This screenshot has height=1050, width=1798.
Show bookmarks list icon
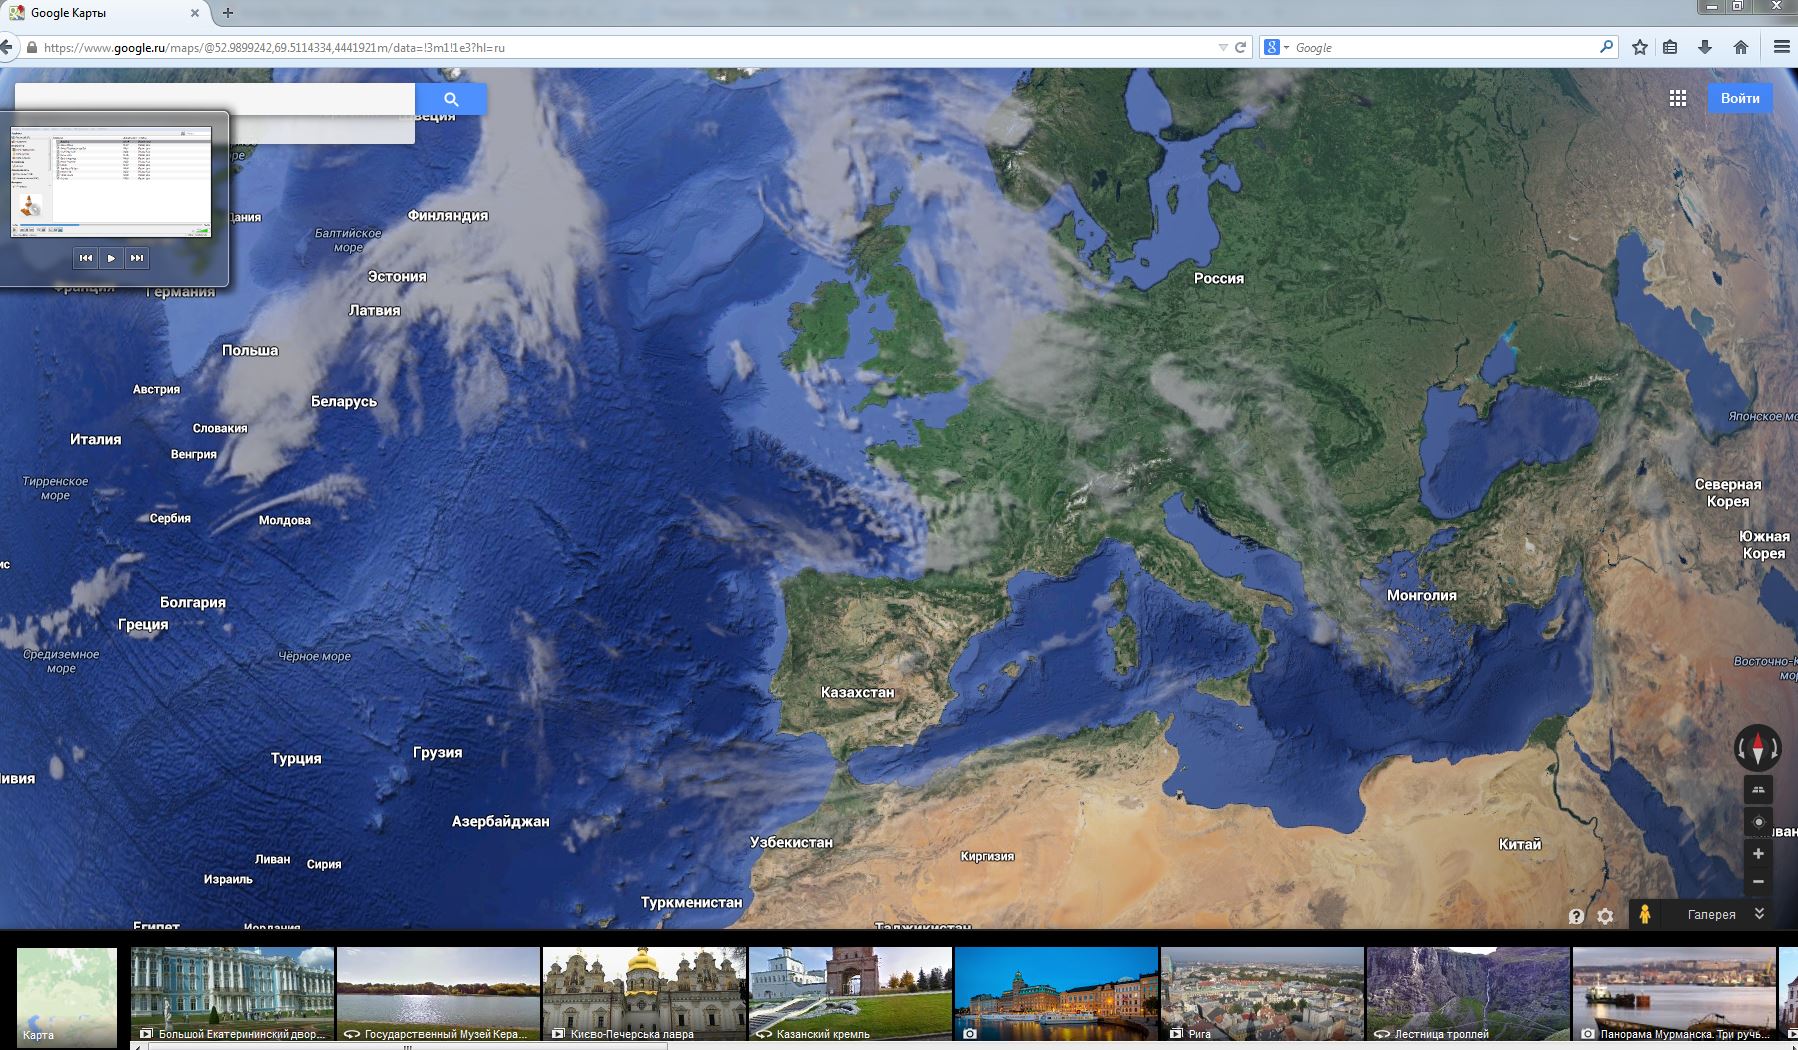[x=1670, y=47]
